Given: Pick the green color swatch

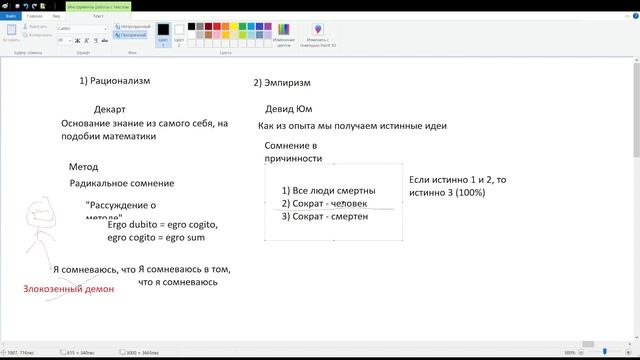Looking at the screenshot, I should (242, 27).
